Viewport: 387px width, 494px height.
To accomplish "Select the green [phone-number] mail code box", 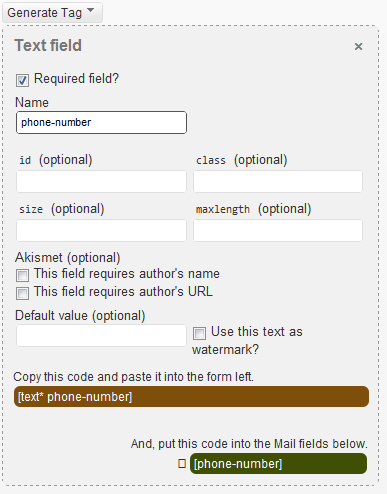I will [x=278, y=464].
